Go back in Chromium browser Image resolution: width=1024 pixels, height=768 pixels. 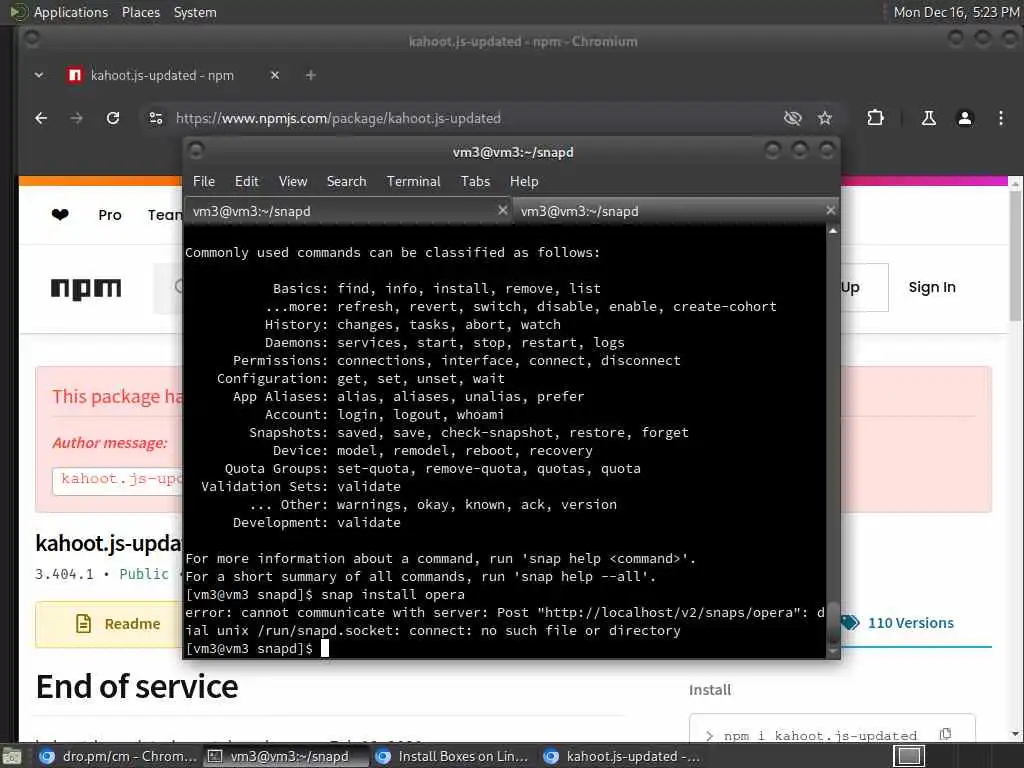pyautogui.click(x=41, y=118)
